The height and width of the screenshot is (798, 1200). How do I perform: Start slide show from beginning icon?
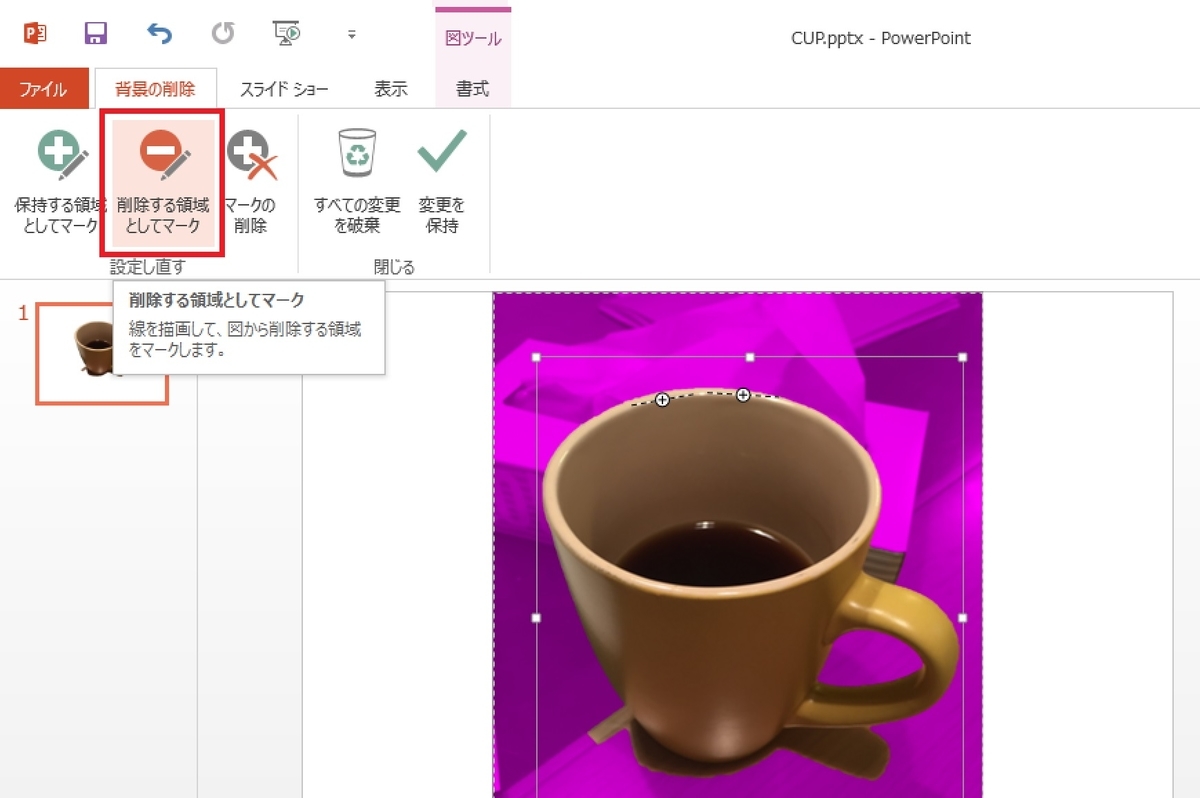pyautogui.click(x=287, y=34)
